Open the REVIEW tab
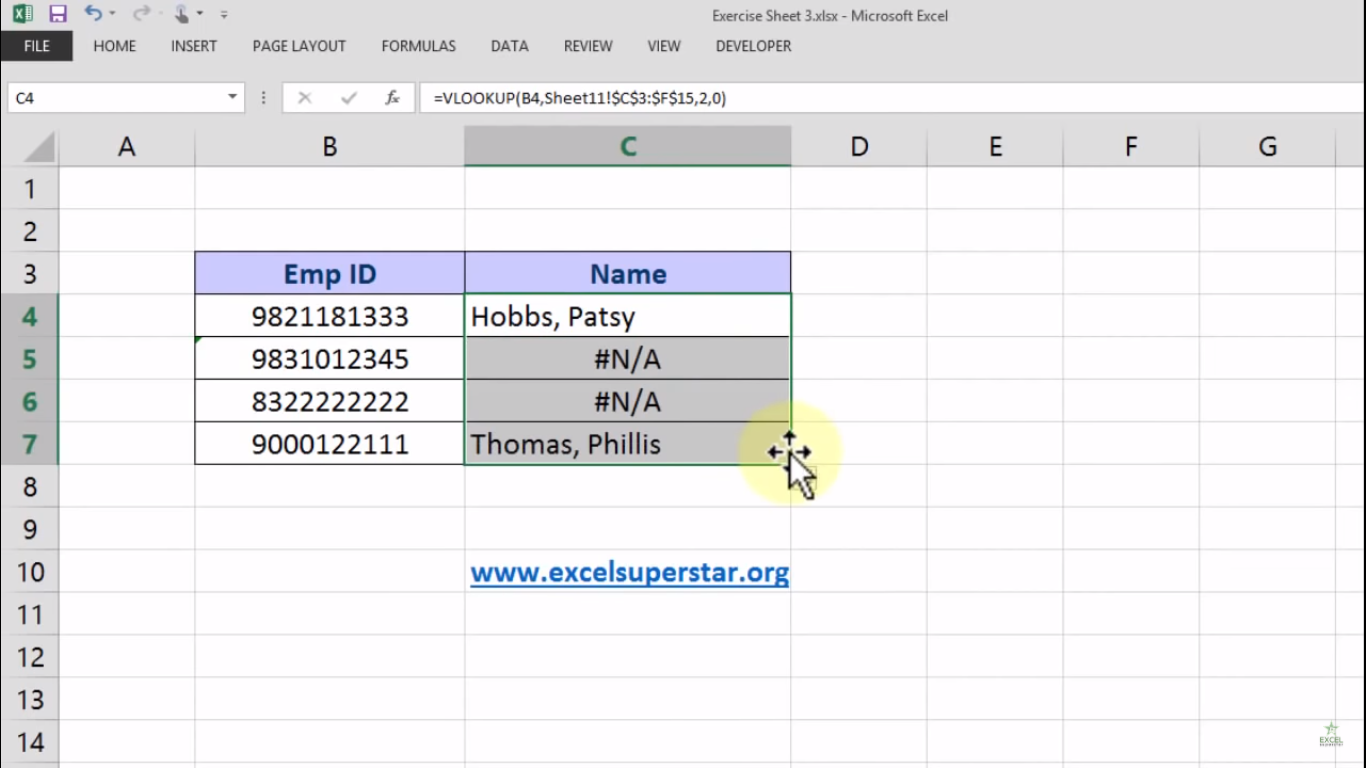1366x768 pixels. (x=588, y=46)
